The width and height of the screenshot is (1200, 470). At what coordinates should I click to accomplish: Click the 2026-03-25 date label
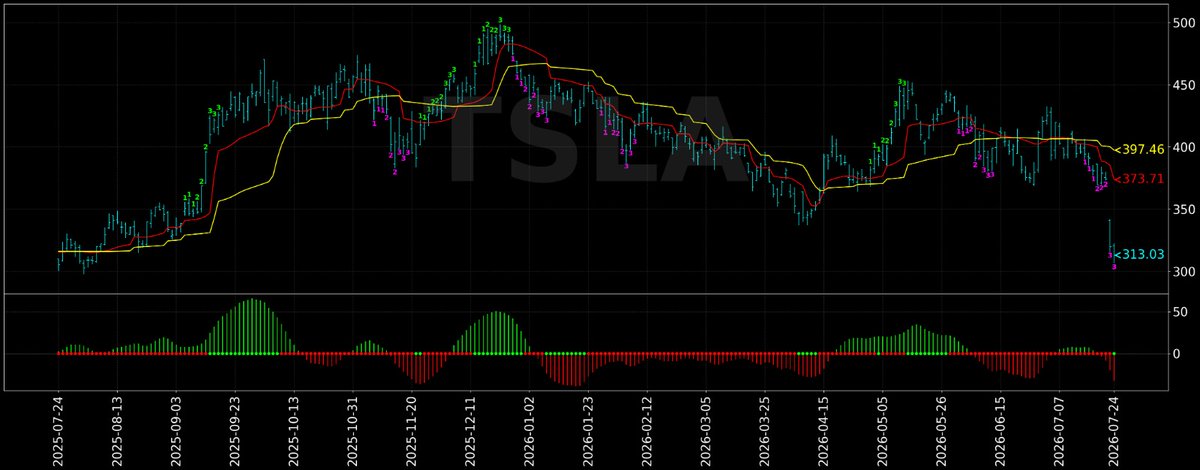tap(765, 431)
